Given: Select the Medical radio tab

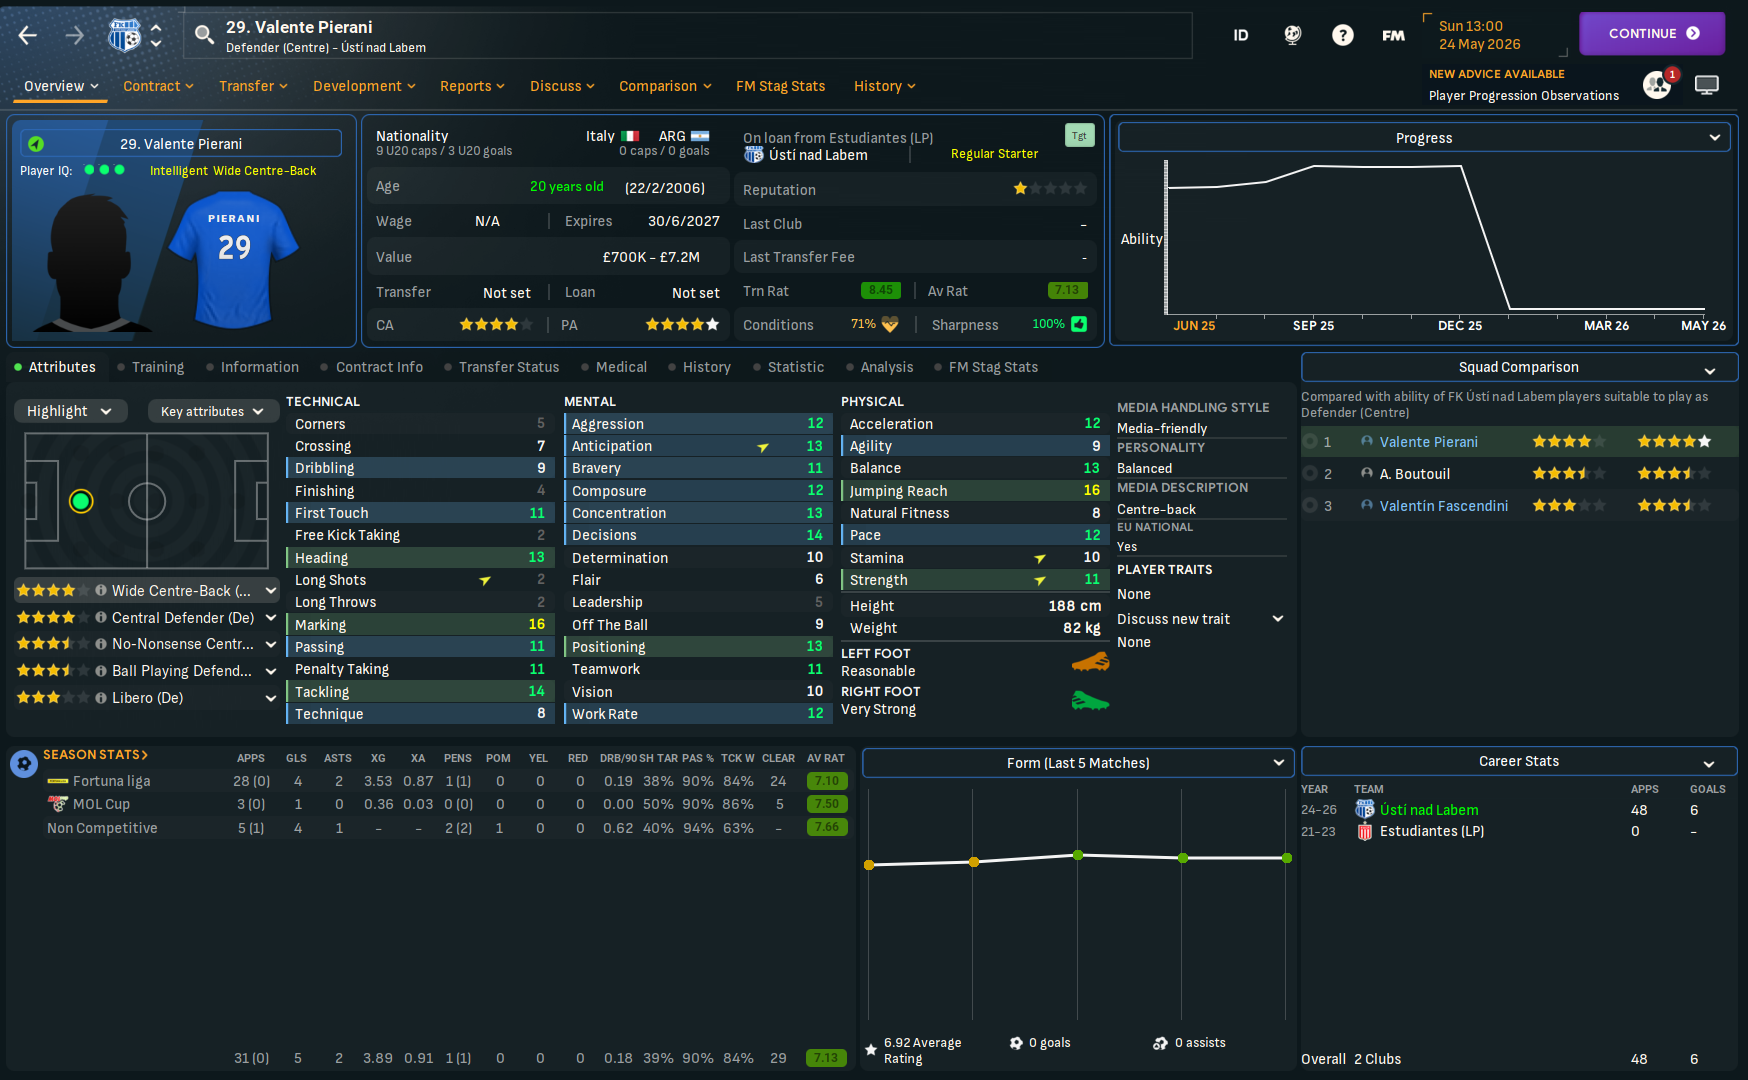Looking at the screenshot, I should 613,367.
